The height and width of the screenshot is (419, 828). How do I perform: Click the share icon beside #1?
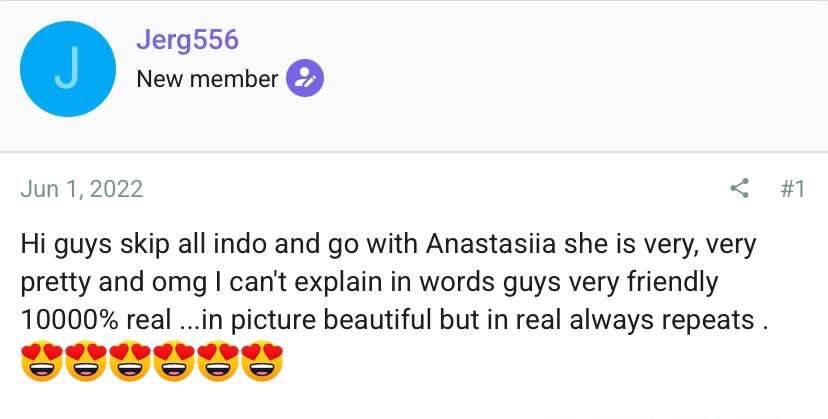point(740,188)
